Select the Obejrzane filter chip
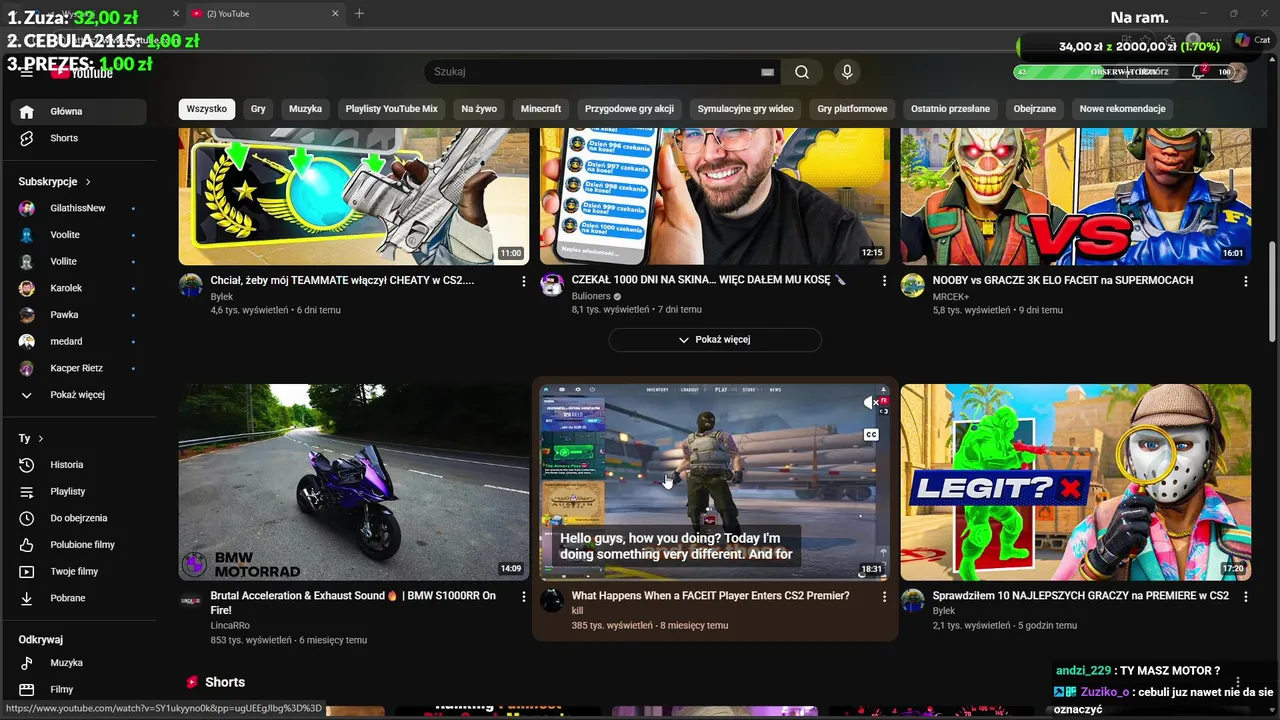Screen dimensions: 1280x720 [1035, 109]
